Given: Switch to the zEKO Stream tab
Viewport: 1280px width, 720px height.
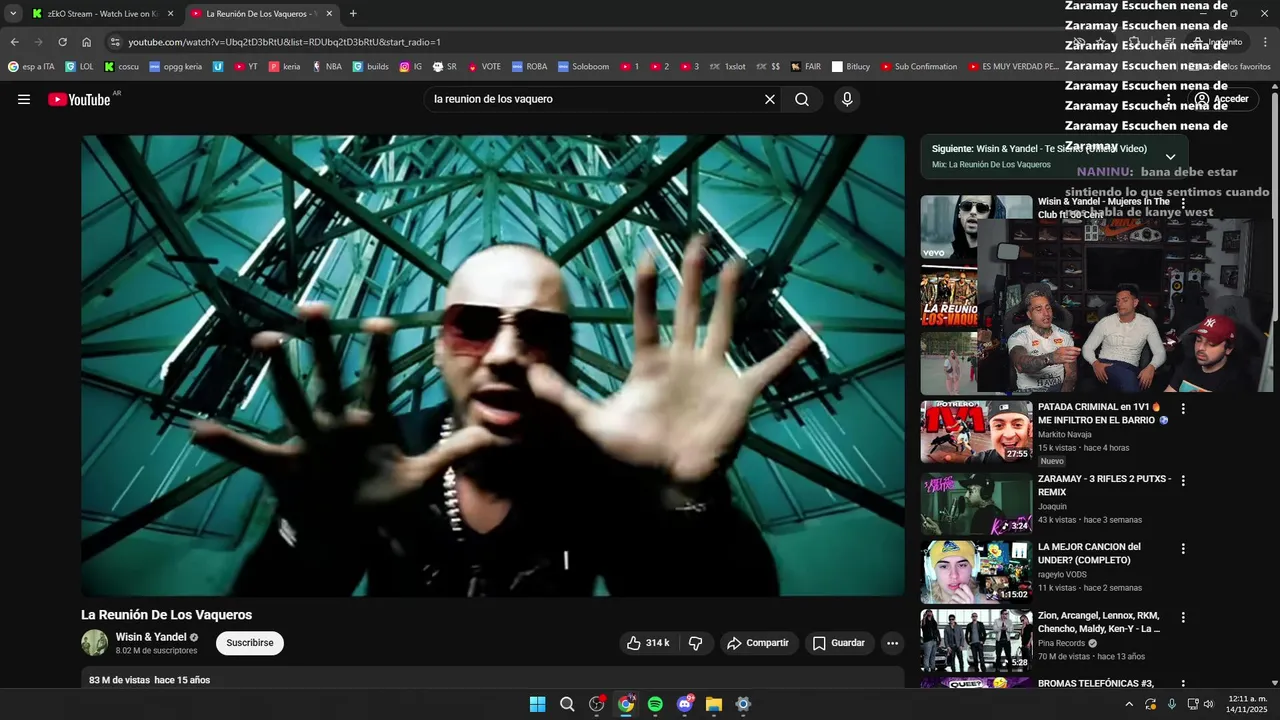Looking at the screenshot, I should click(103, 14).
